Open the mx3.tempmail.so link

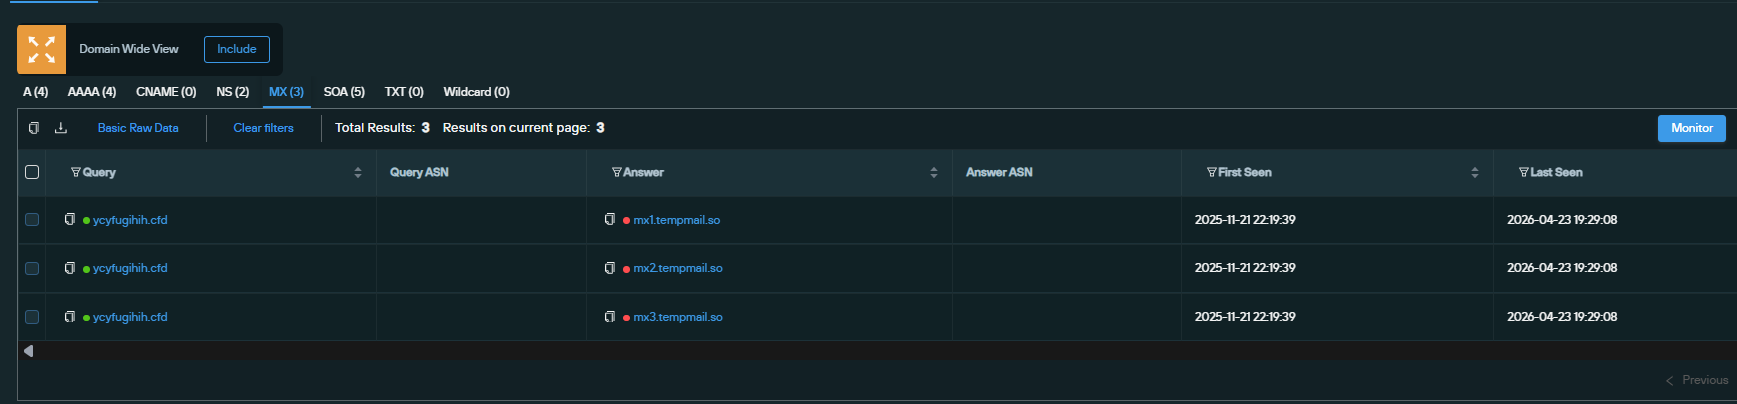(678, 317)
